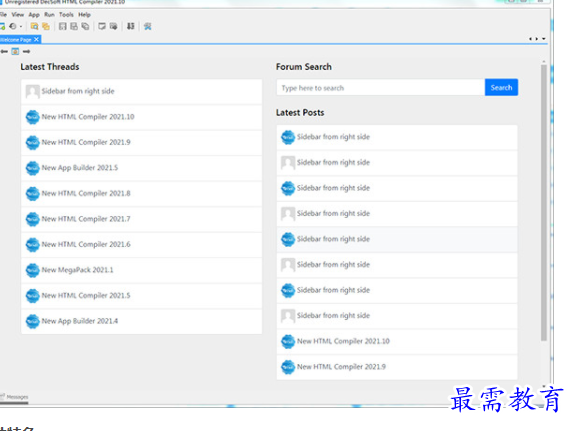This screenshot has height=431, width=572.
Task: Close the Welcome Page tab
Action: [x=36, y=39]
